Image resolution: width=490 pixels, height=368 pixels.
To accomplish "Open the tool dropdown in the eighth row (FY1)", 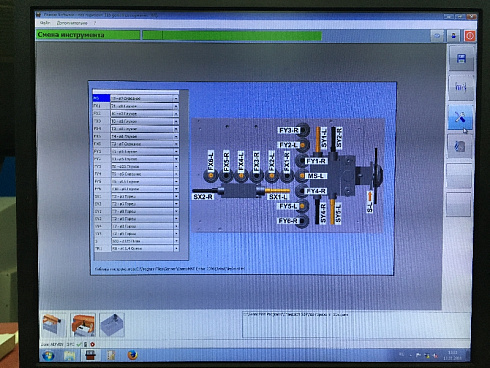I will click(176, 151).
